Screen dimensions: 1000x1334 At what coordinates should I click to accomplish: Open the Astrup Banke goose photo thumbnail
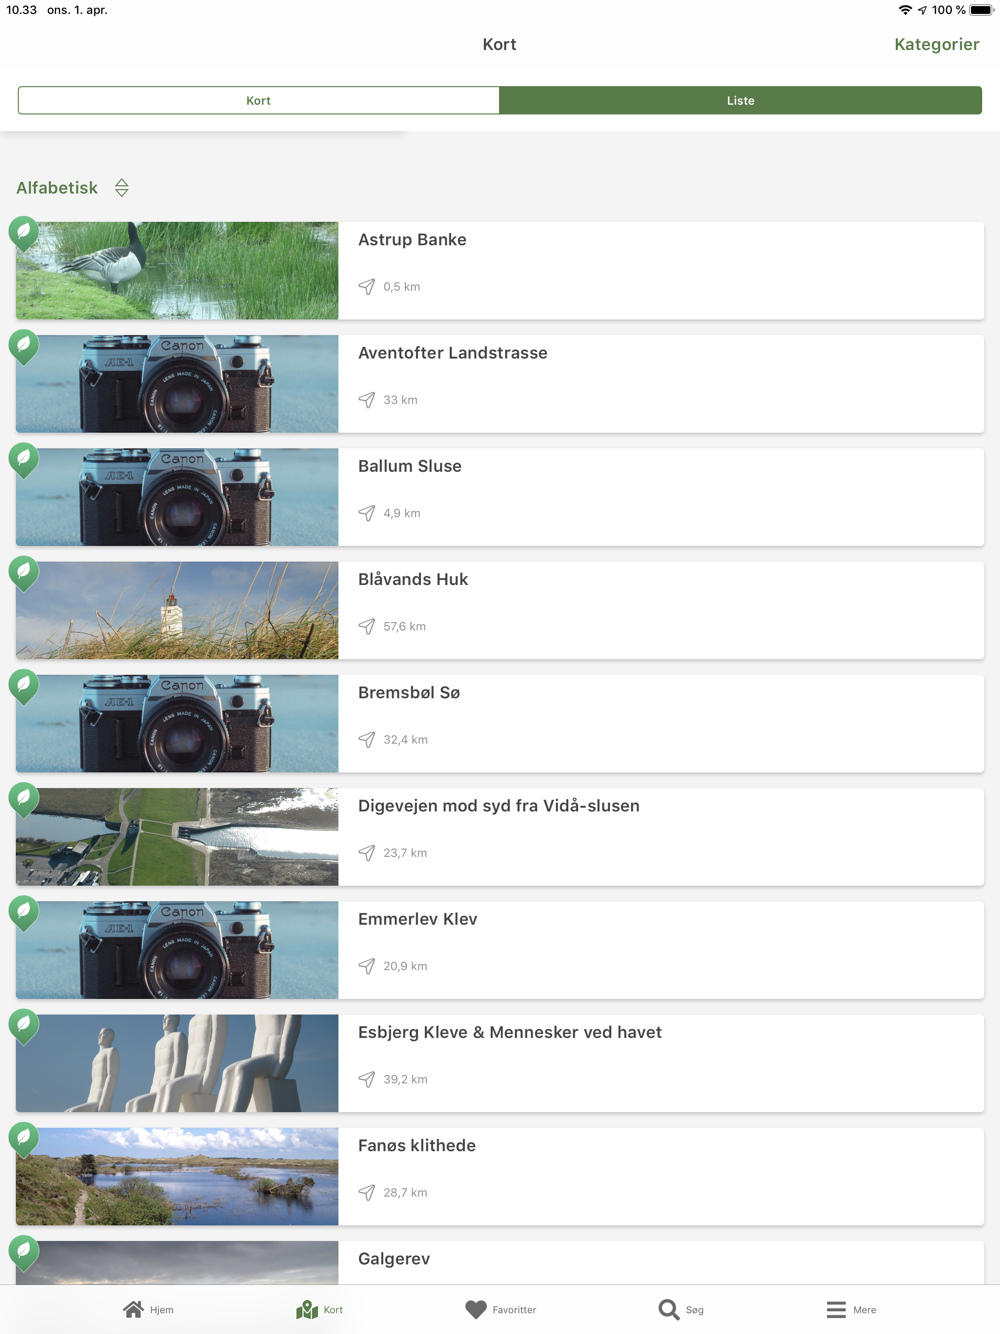pos(177,271)
